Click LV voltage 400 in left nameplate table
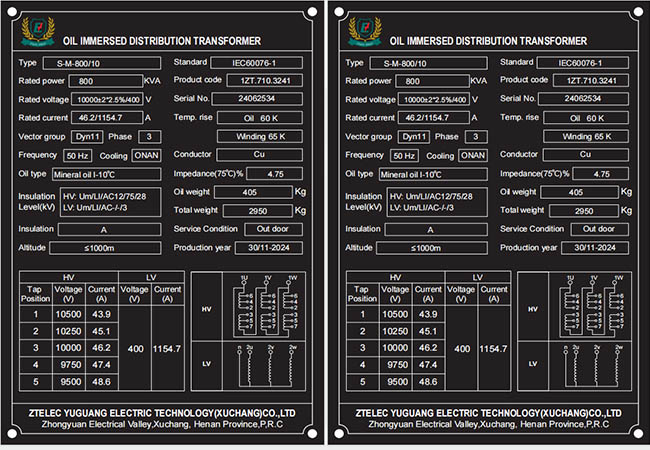The image size is (650, 450). click(135, 349)
